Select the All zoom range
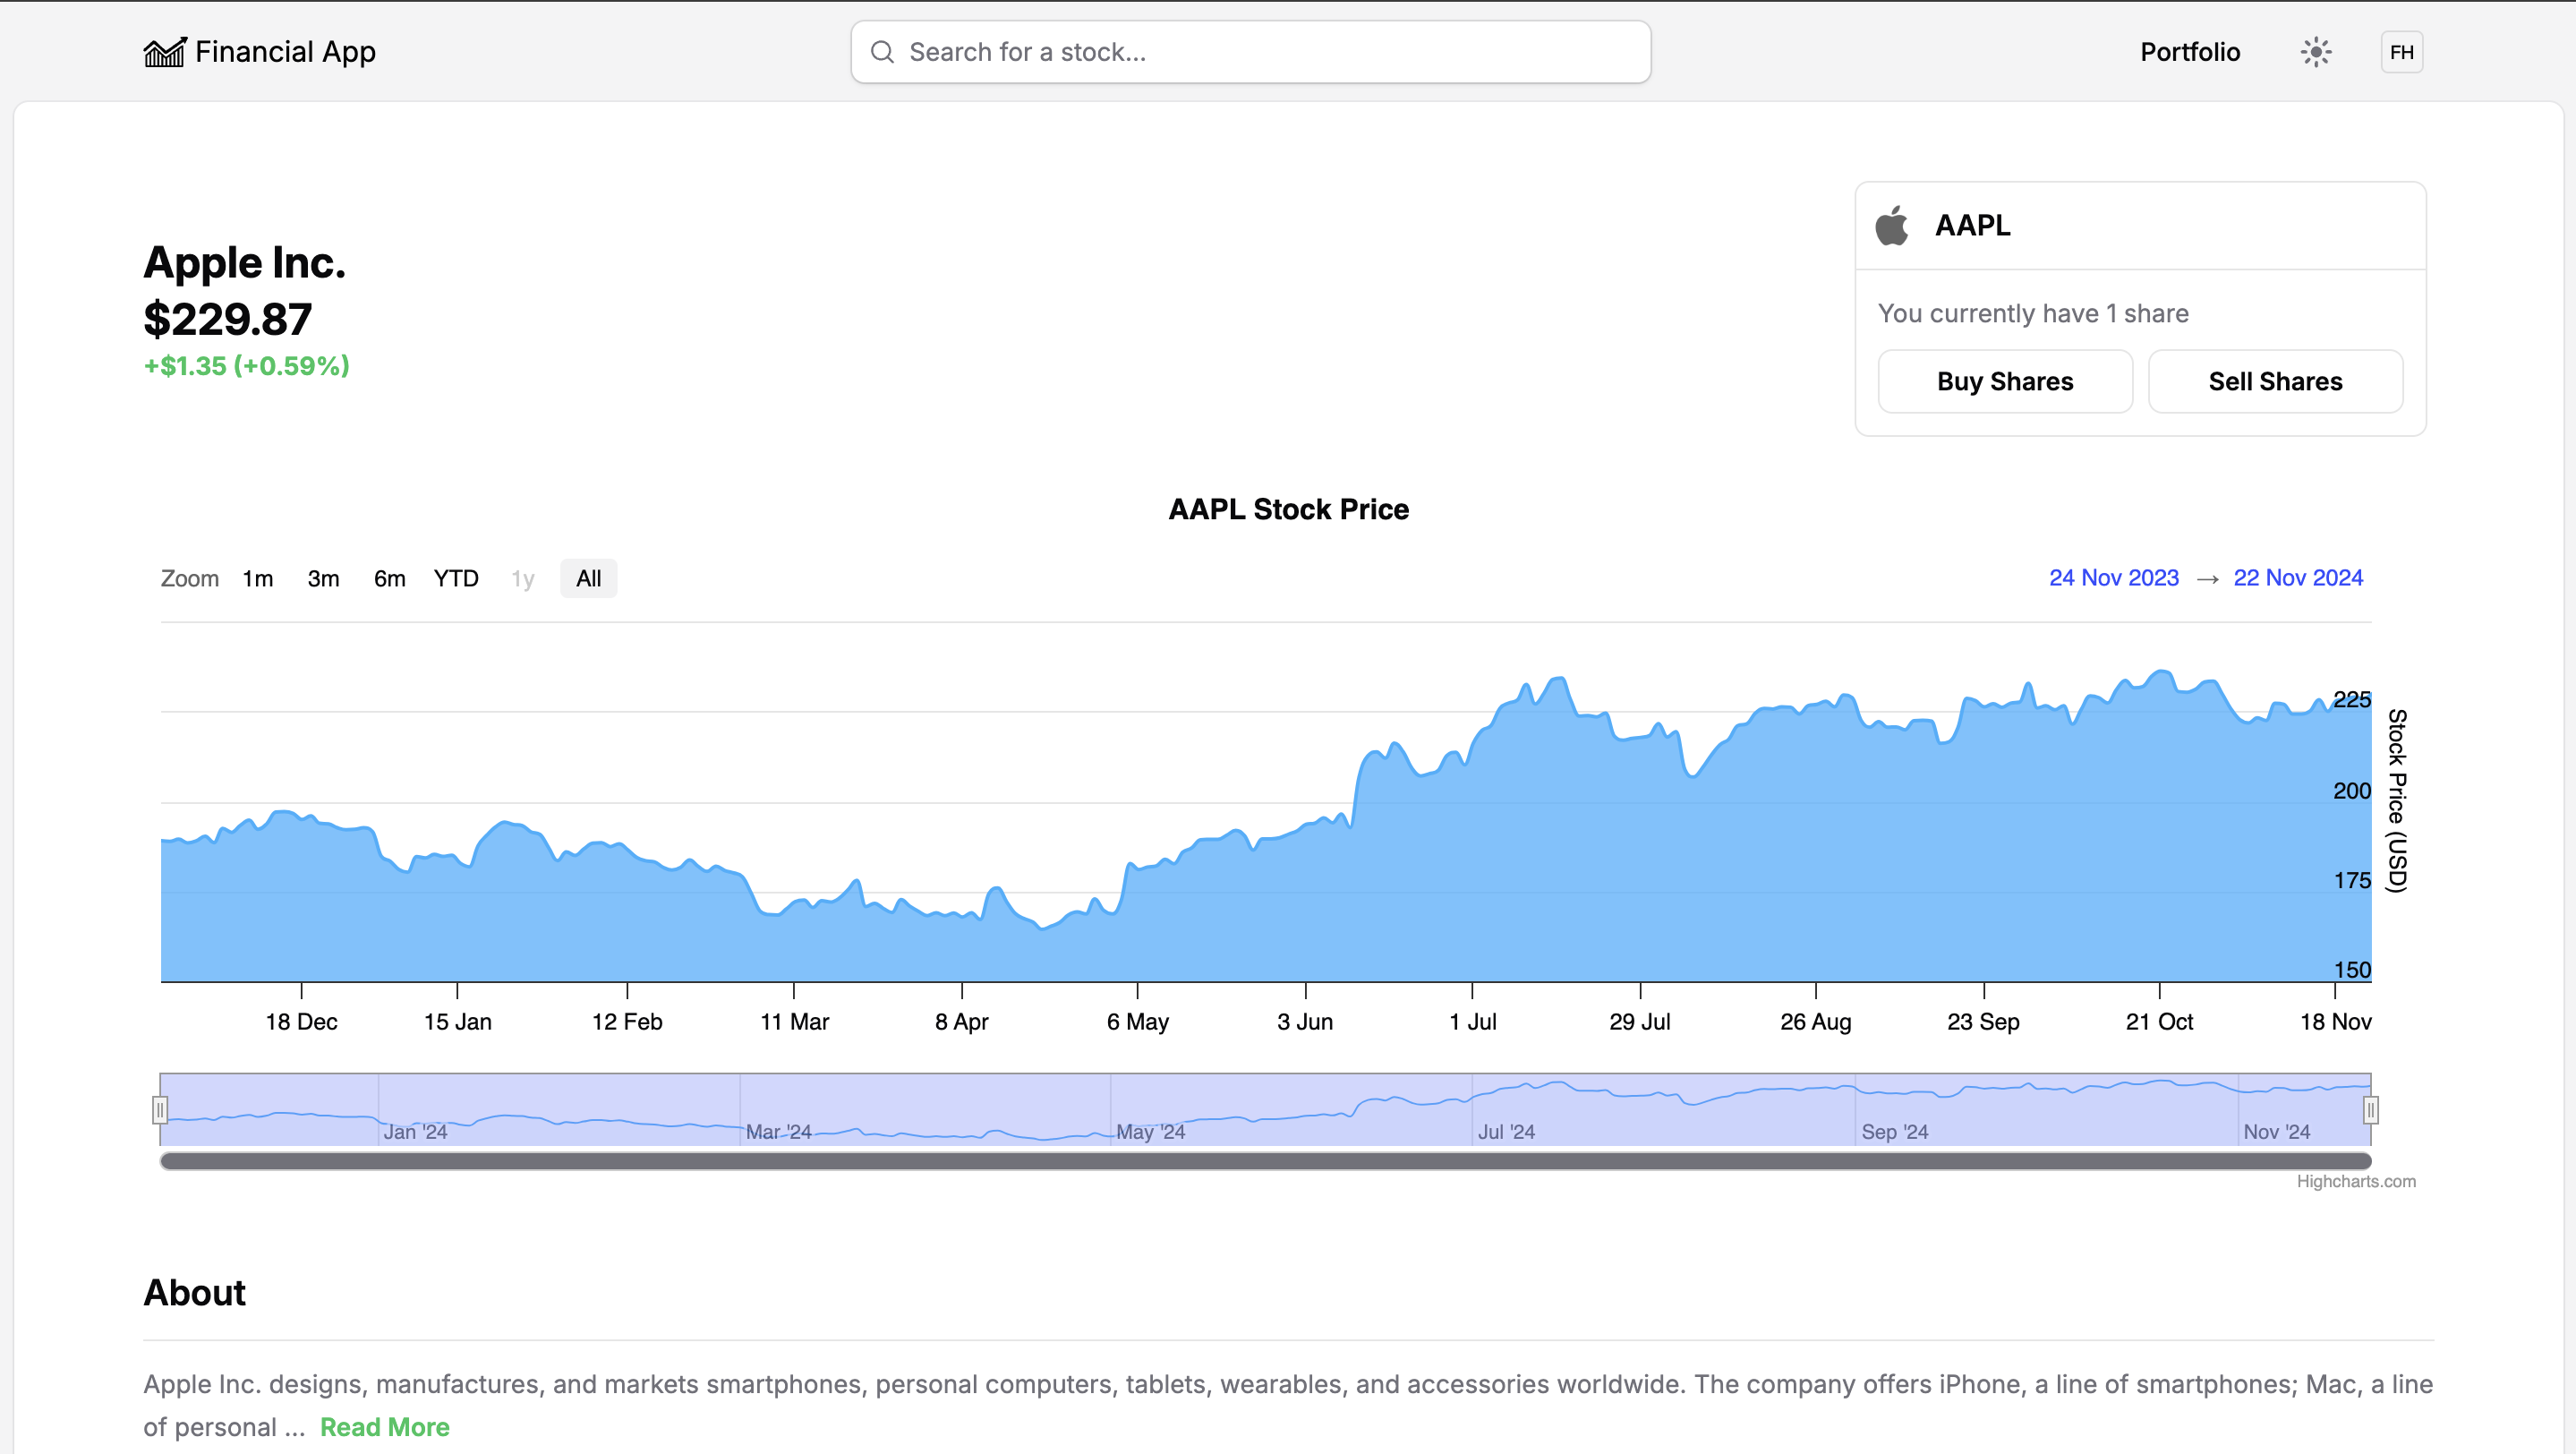Viewport: 2576px width, 1454px height. 589,578
